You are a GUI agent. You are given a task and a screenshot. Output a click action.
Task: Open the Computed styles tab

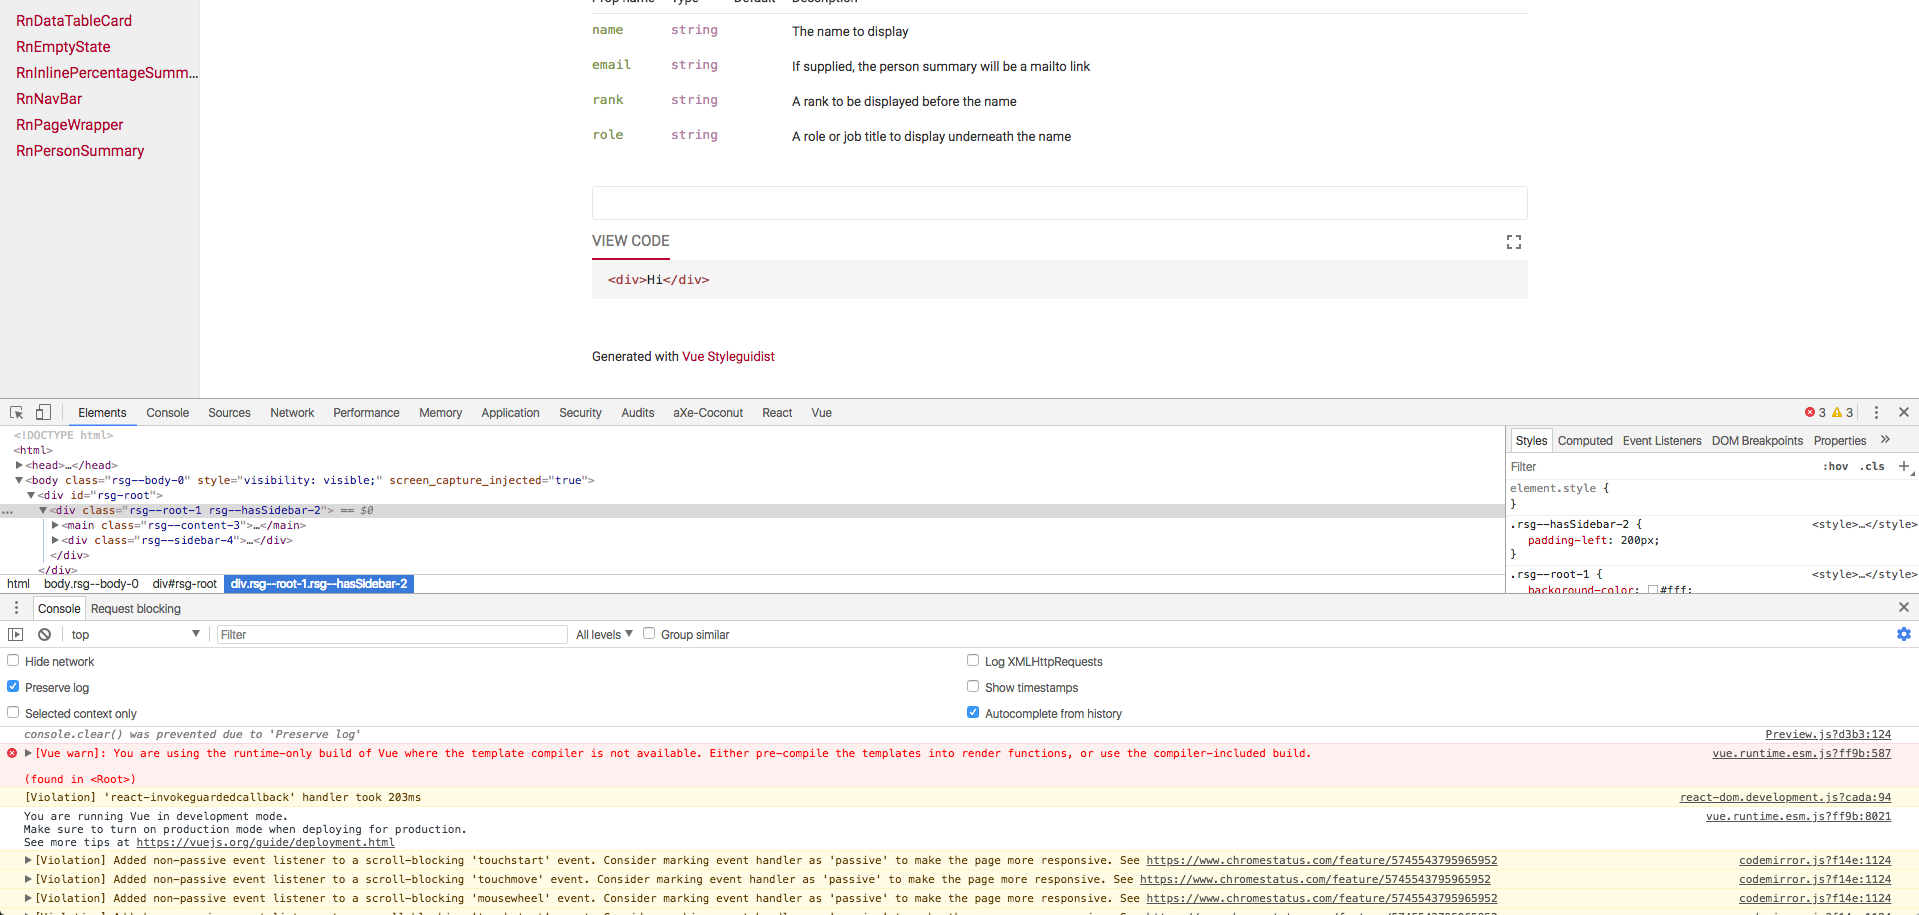pos(1584,440)
